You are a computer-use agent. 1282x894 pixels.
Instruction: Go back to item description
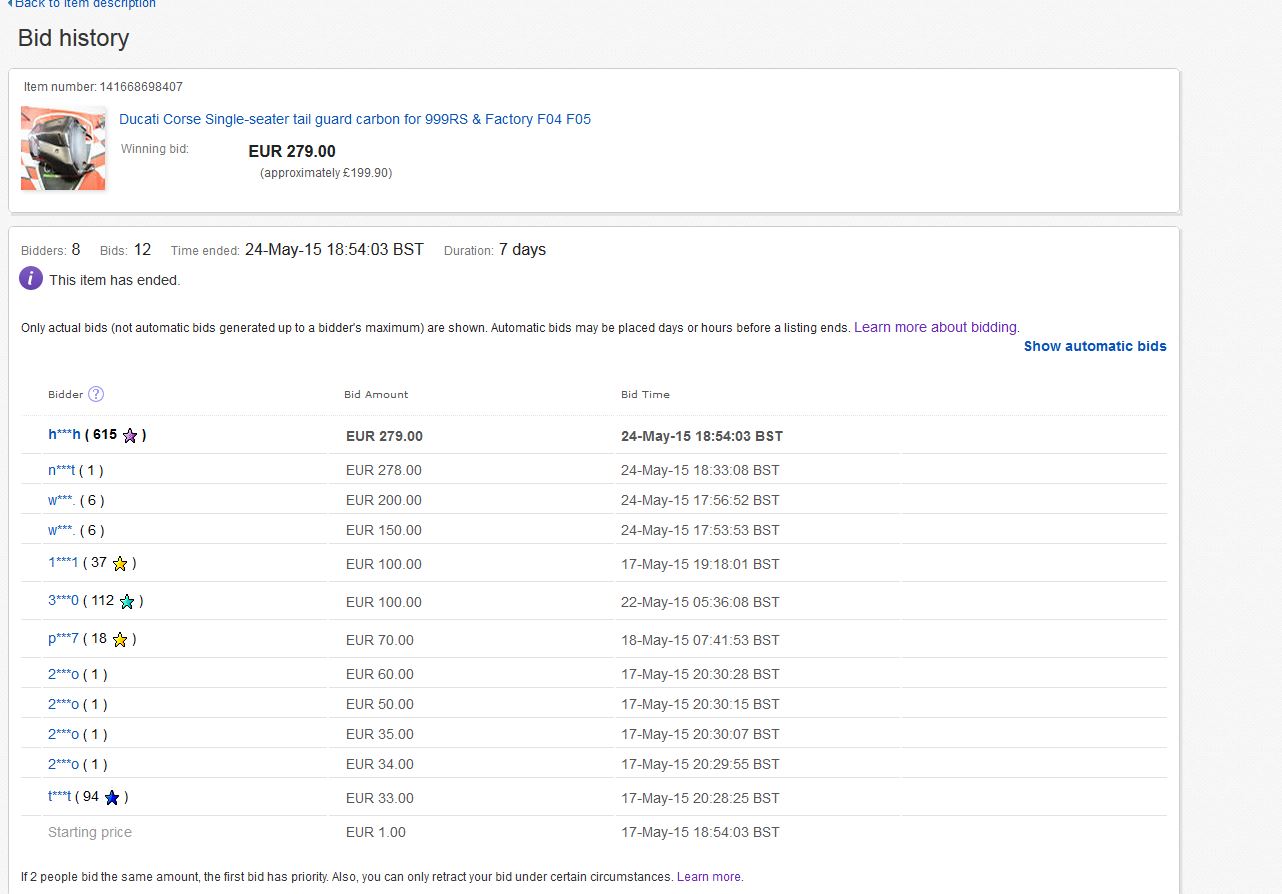click(x=84, y=4)
